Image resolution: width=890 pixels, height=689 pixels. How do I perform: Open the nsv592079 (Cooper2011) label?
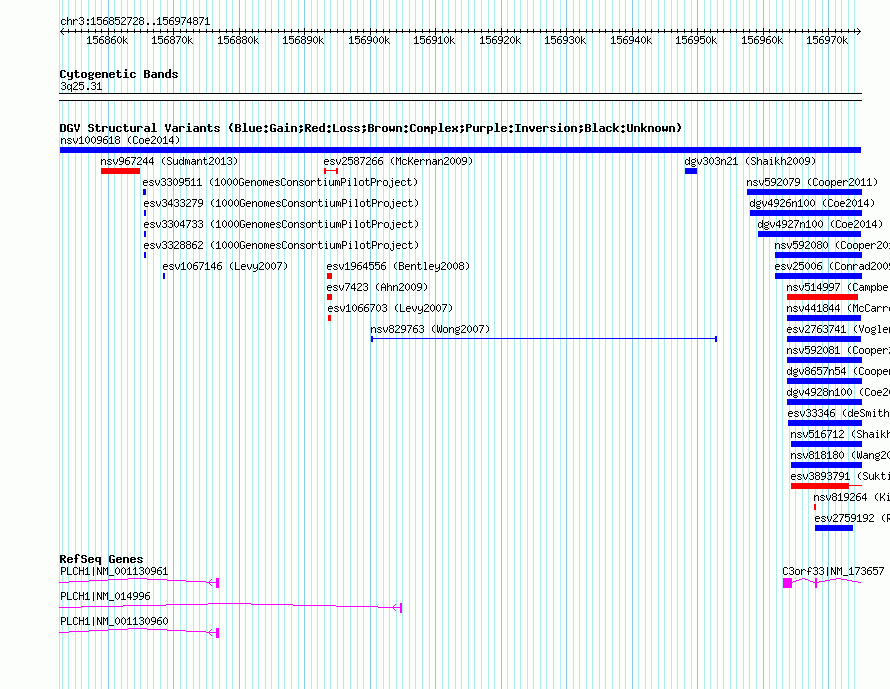click(x=812, y=182)
